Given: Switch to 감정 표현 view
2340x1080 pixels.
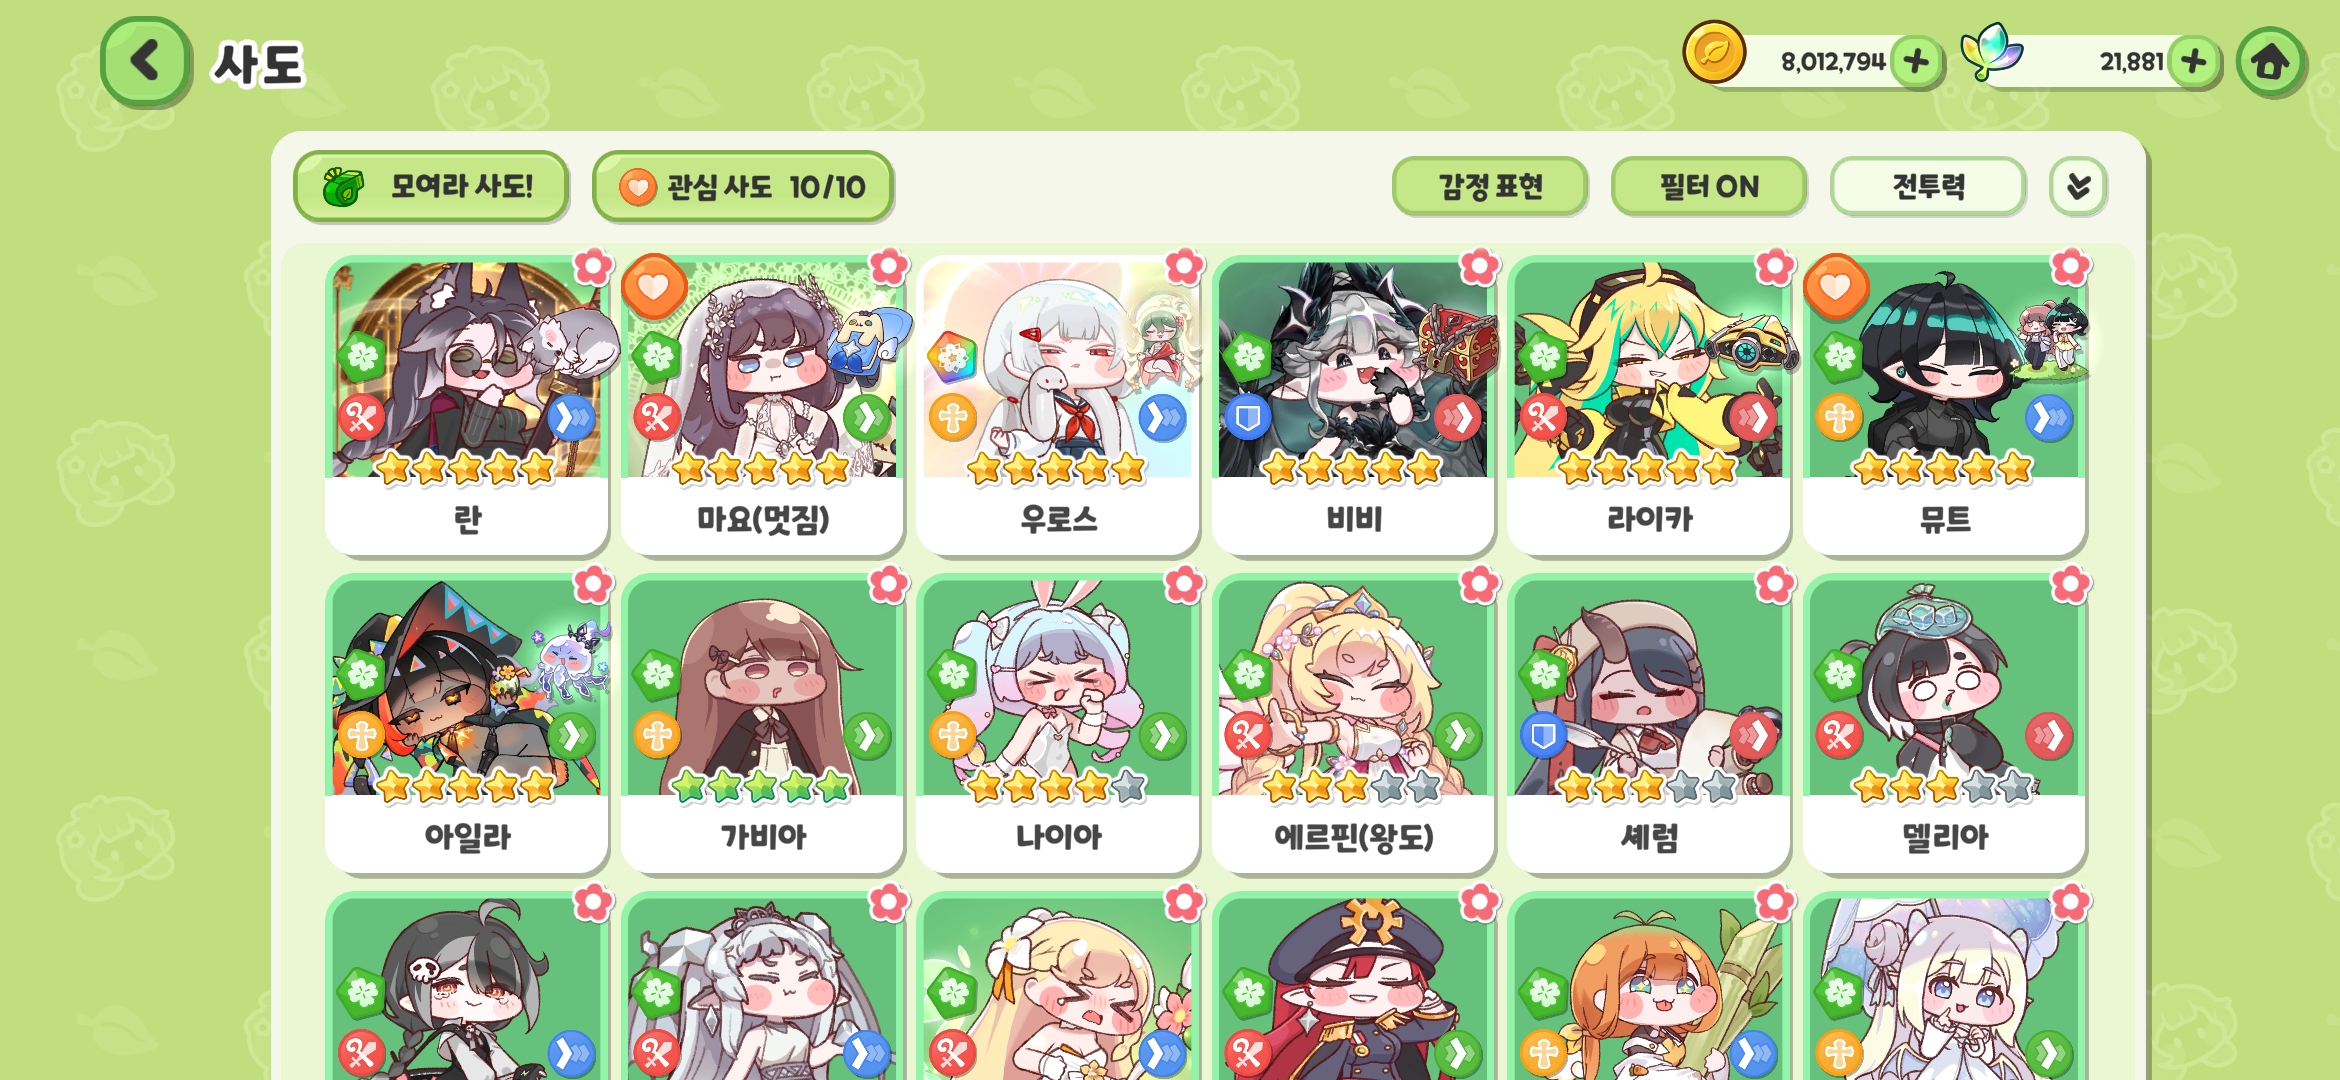Looking at the screenshot, I should tap(1490, 186).
